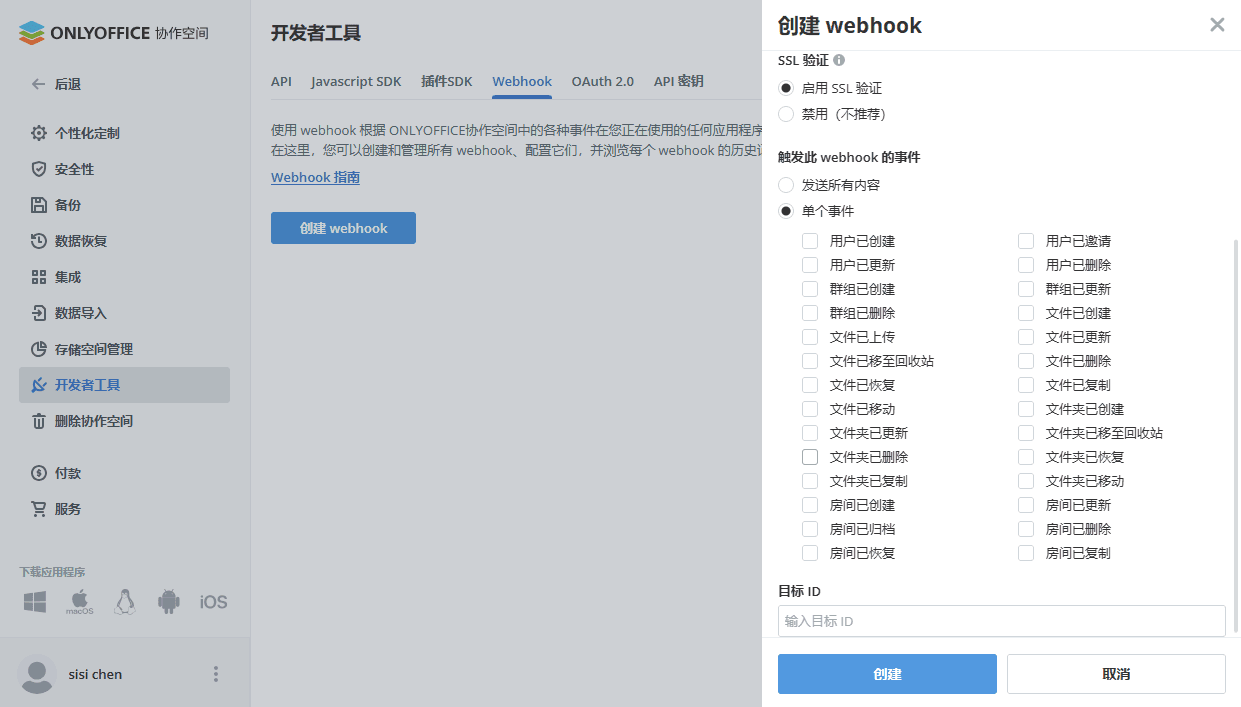Select 单个事件 radio option
Image resolution: width=1241 pixels, height=707 pixels.
[x=786, y=211]
